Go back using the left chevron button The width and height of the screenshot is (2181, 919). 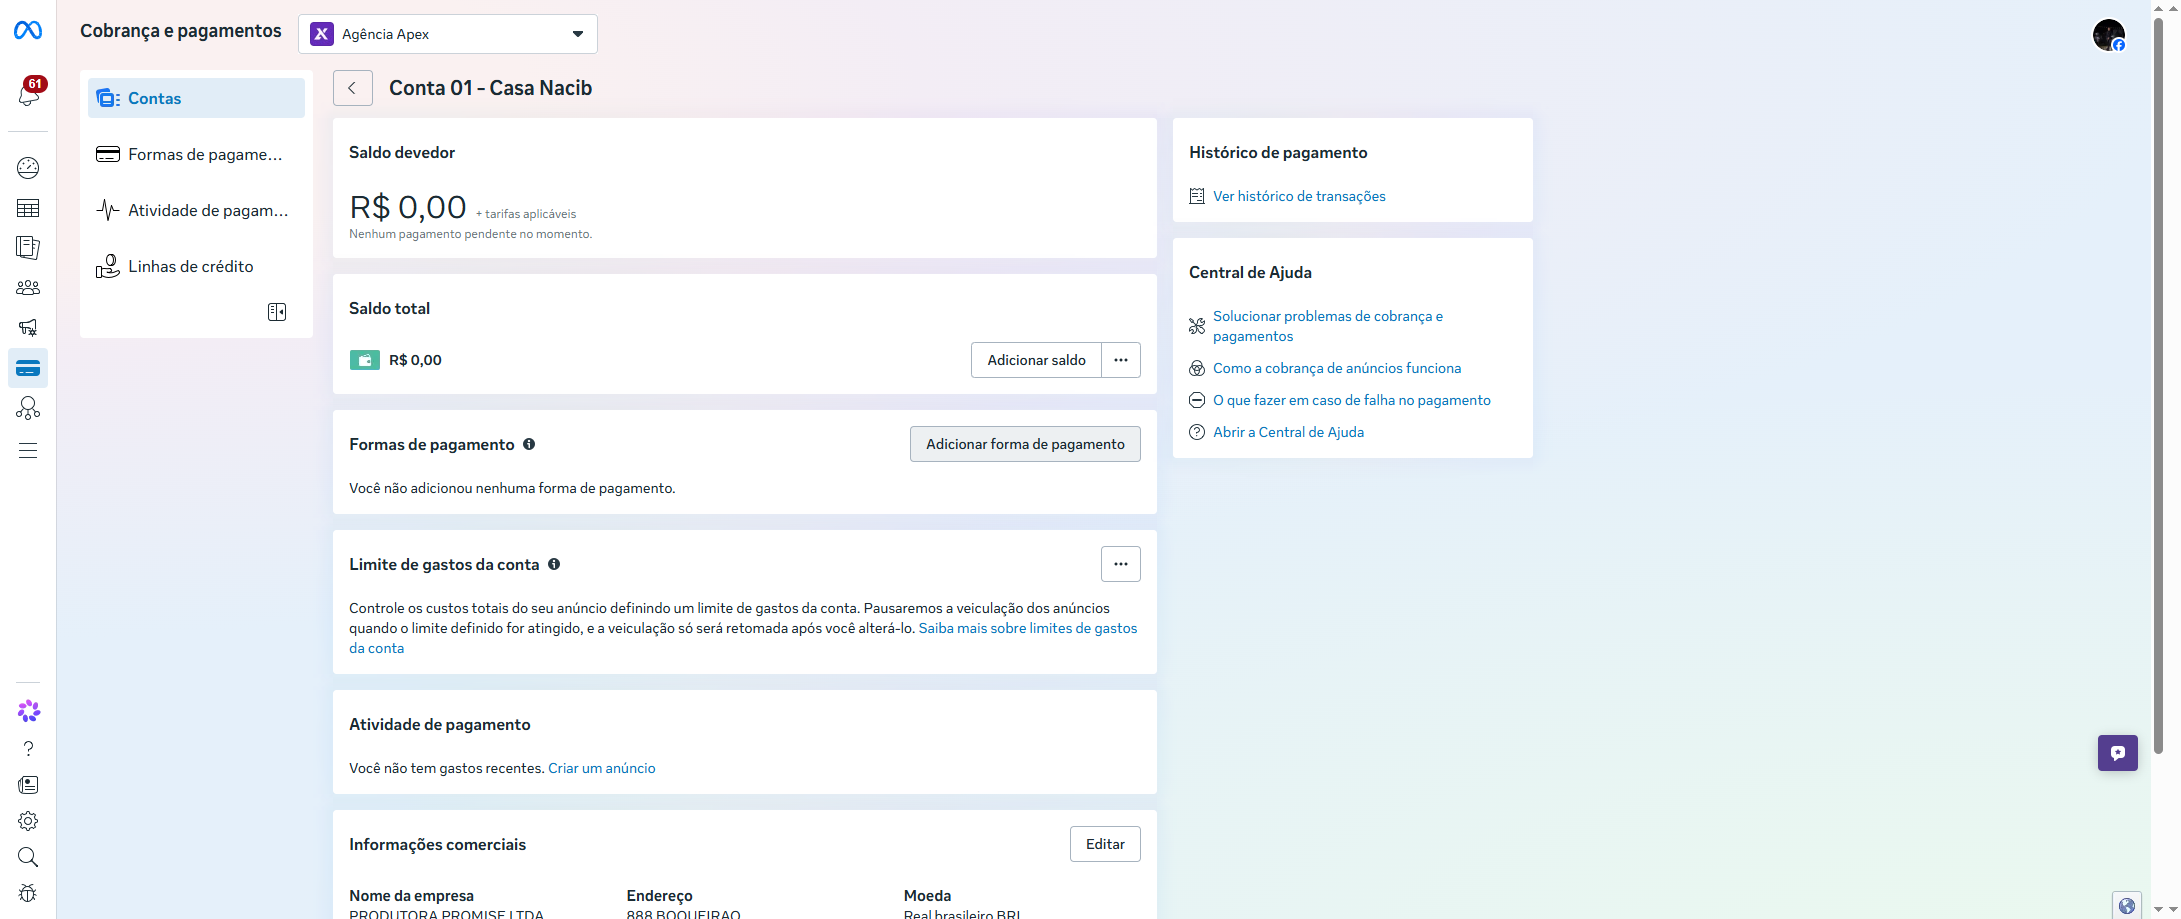[x=353, y=88]
